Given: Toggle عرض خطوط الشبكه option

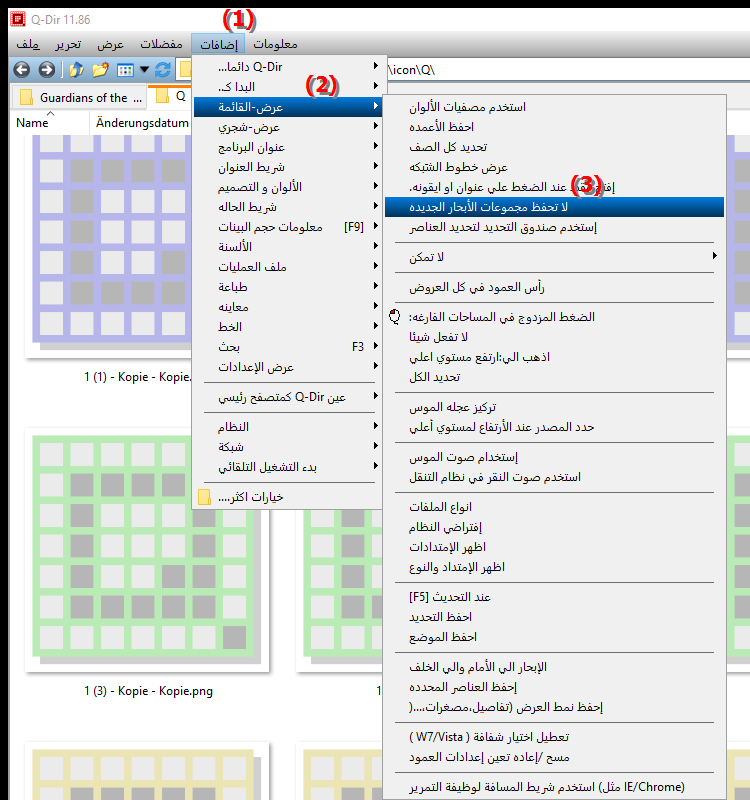Looking at the screenshot, I should (554, 167).
